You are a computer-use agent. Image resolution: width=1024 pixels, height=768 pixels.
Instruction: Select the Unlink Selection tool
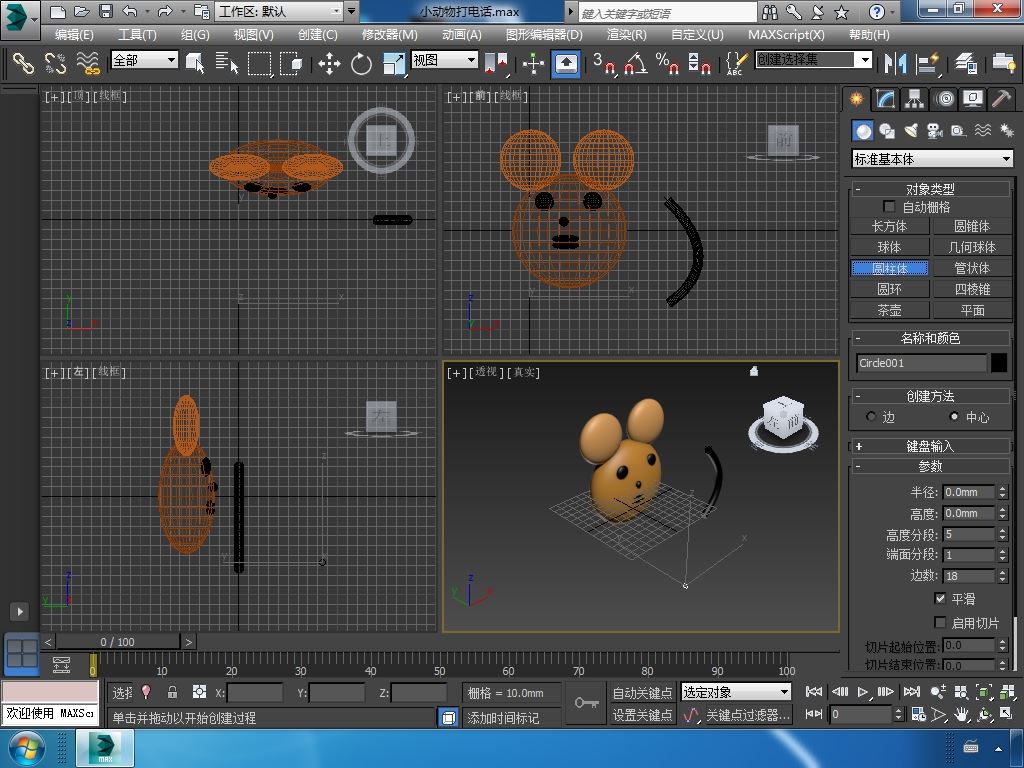coord(56,63)
